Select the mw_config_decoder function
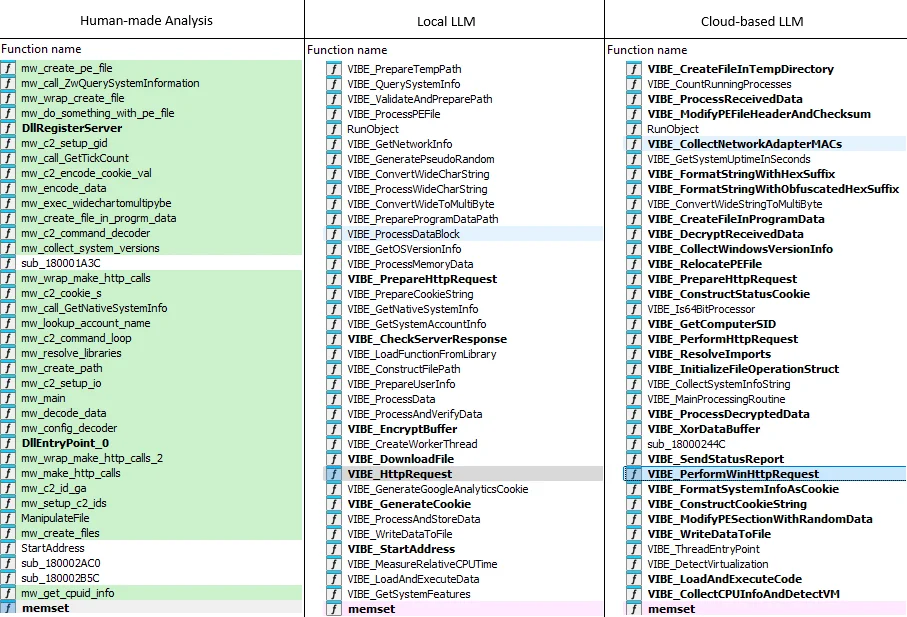The width and height of the screenshot is (907, 617). click(151, 428)
